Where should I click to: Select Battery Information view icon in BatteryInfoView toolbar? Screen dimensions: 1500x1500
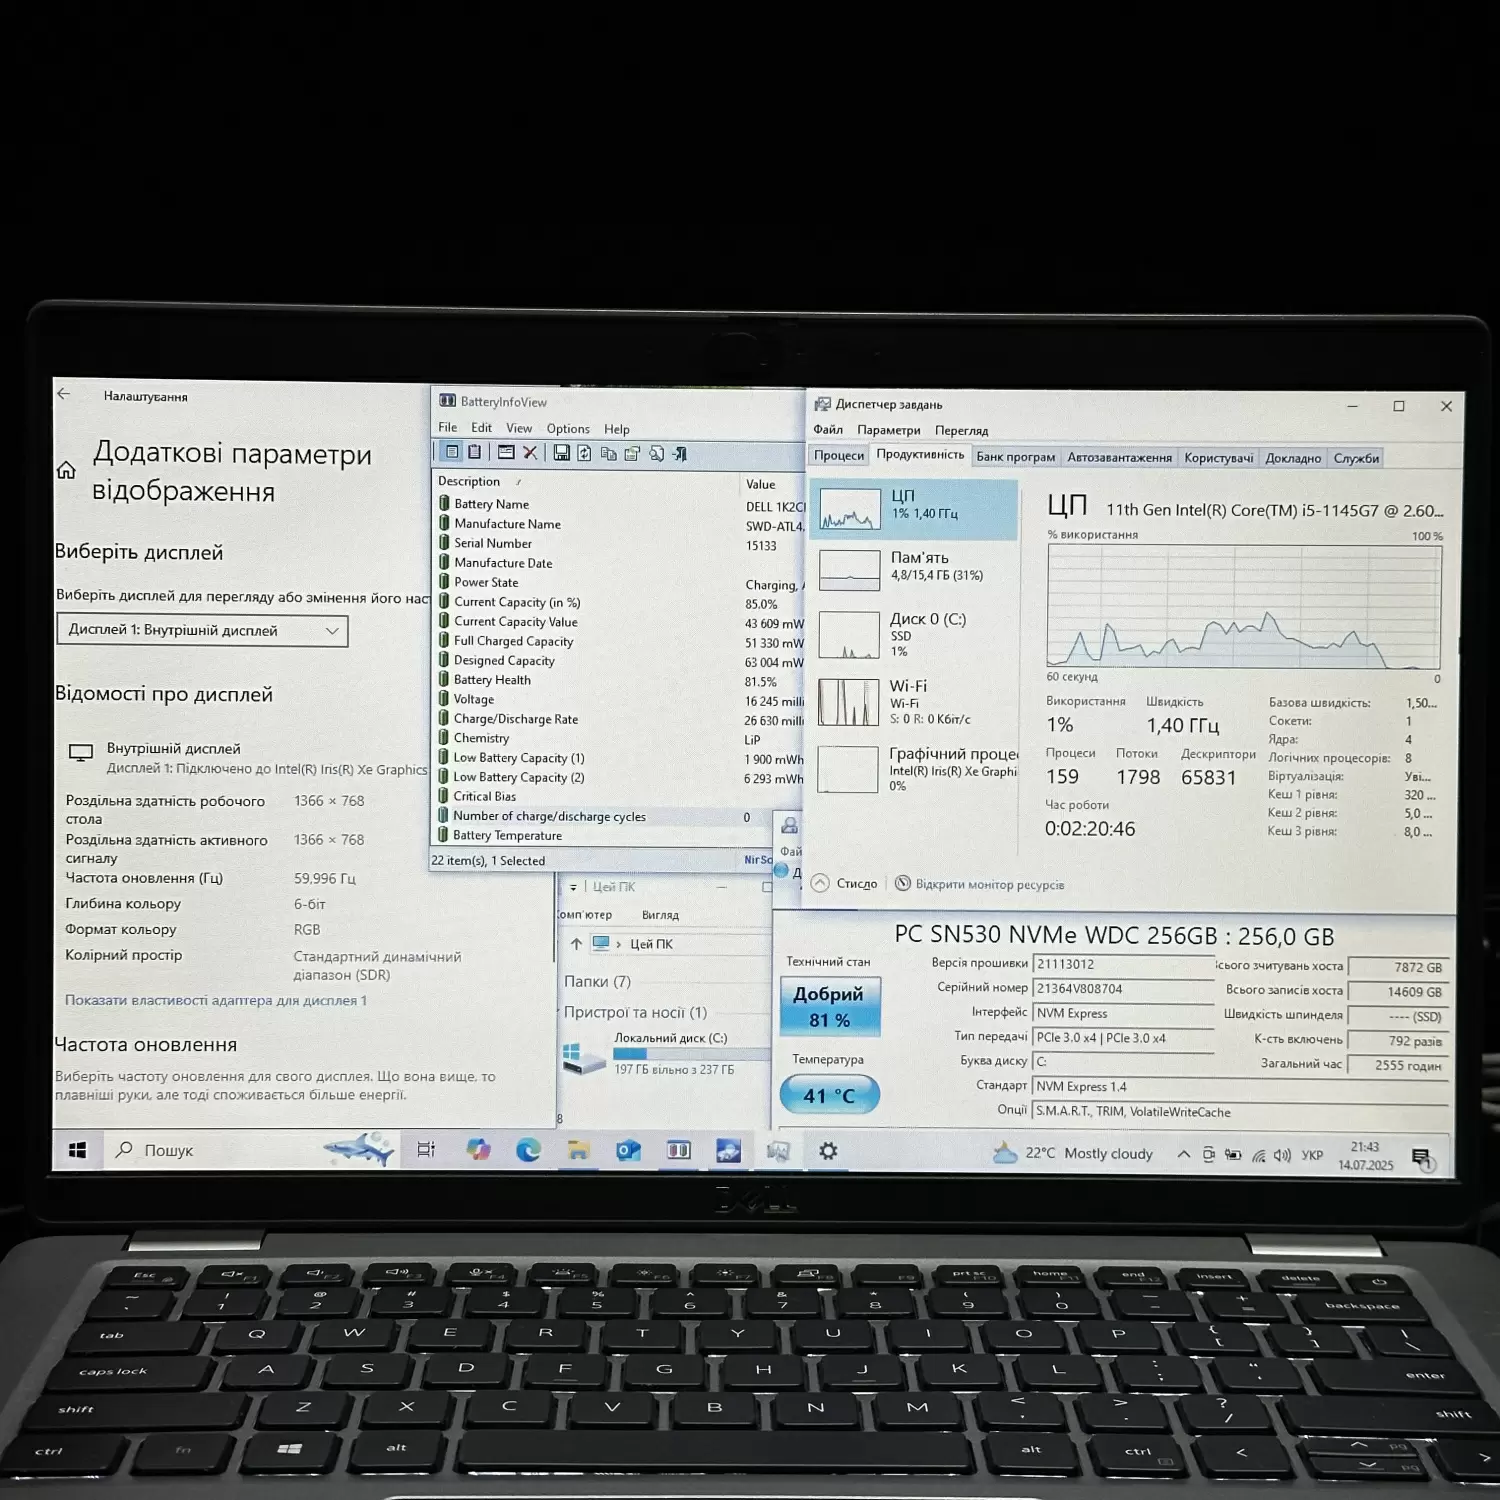tap(452, 452)
